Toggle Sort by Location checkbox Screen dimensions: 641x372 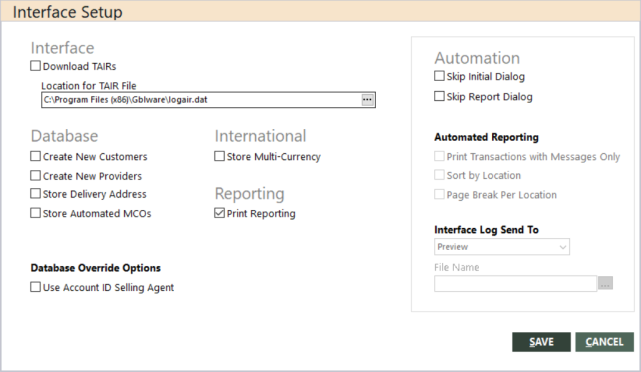(439, 175)
